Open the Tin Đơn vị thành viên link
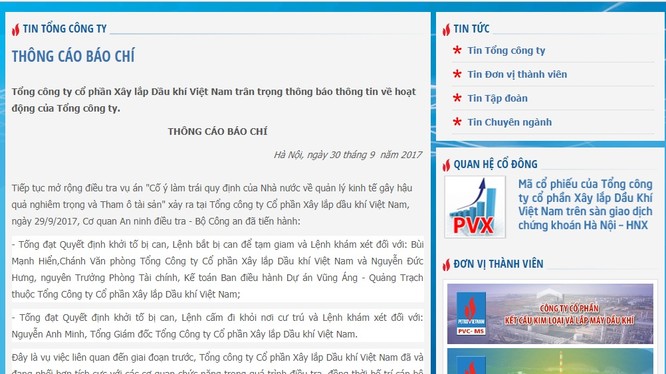This screenshot has height=374, width=666. (517, 74)
